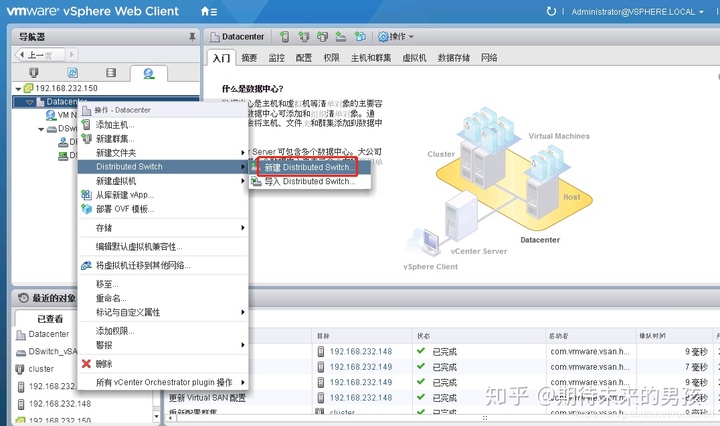The width and height of the screenshot is (720, 426).
Task: Switch to Storage inventory tab
Action: point(111,73)
